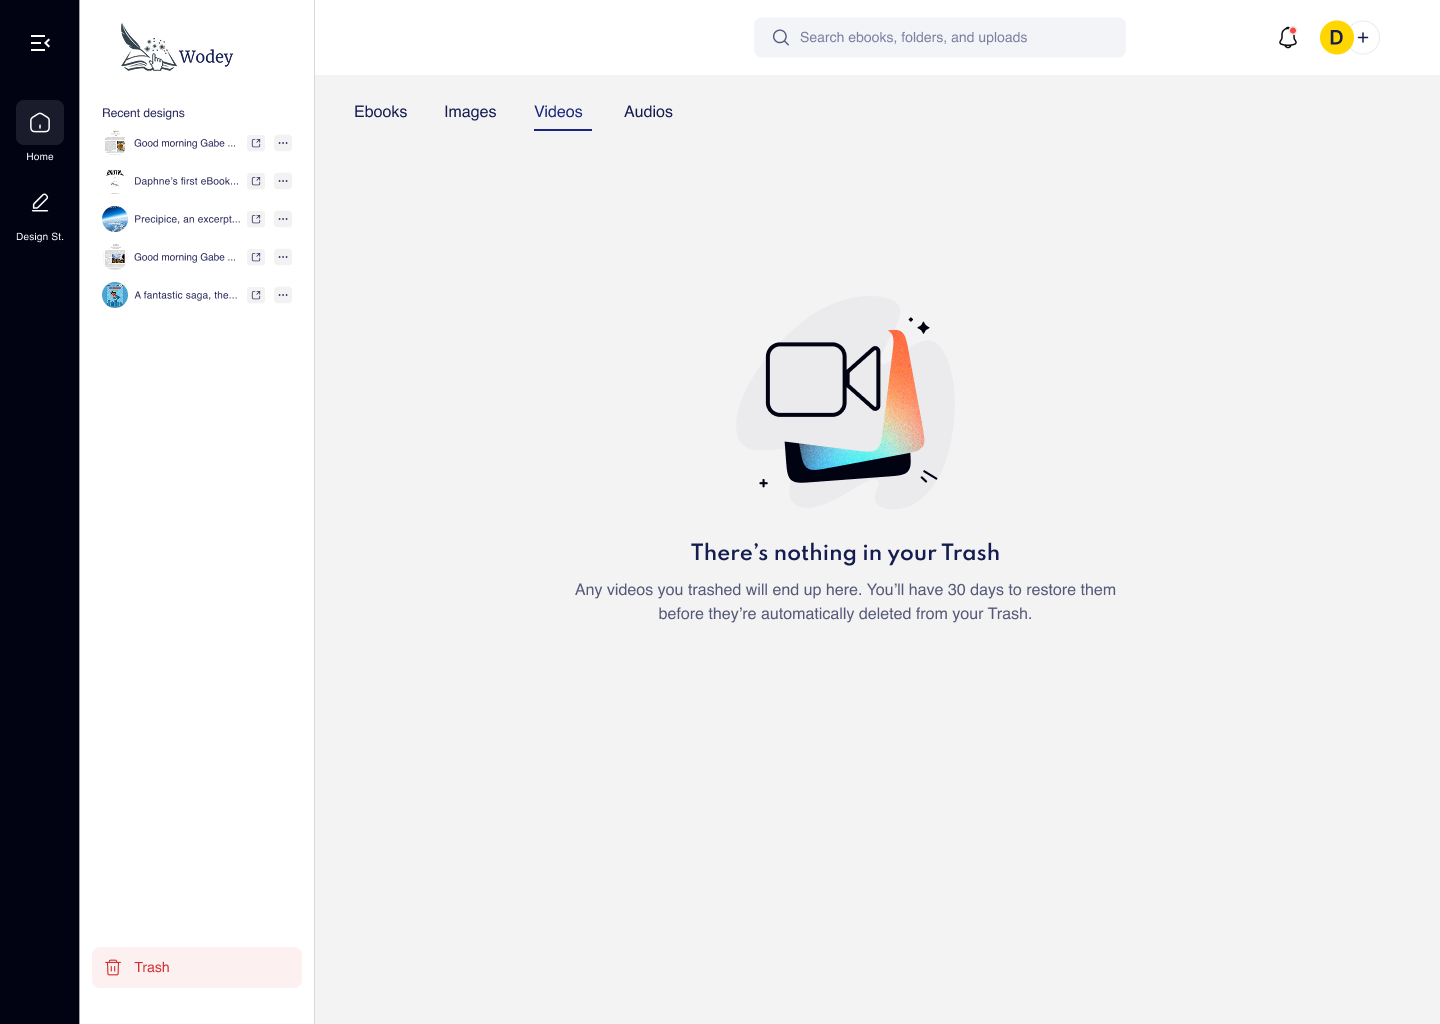Click the Trash button in sidebar
1440x1024 pixels.
click(197, 967)
